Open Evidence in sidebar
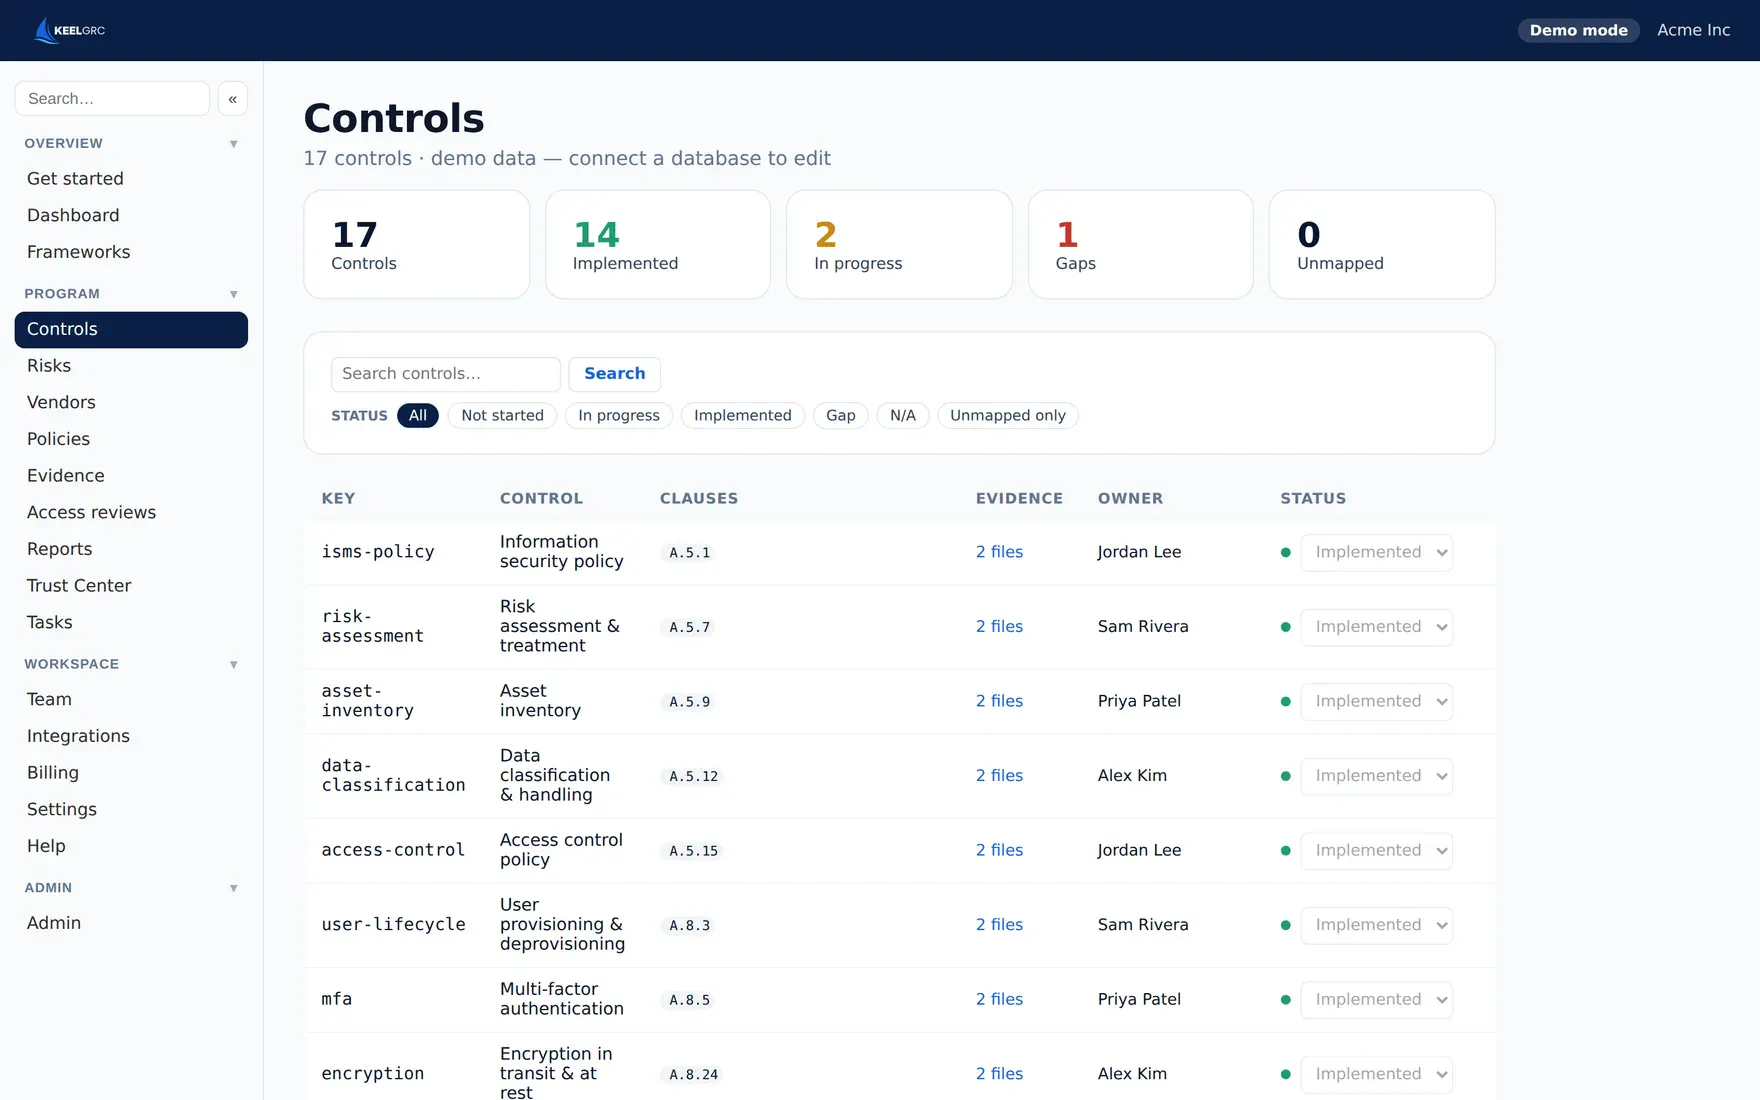 [x=131, y=476]
